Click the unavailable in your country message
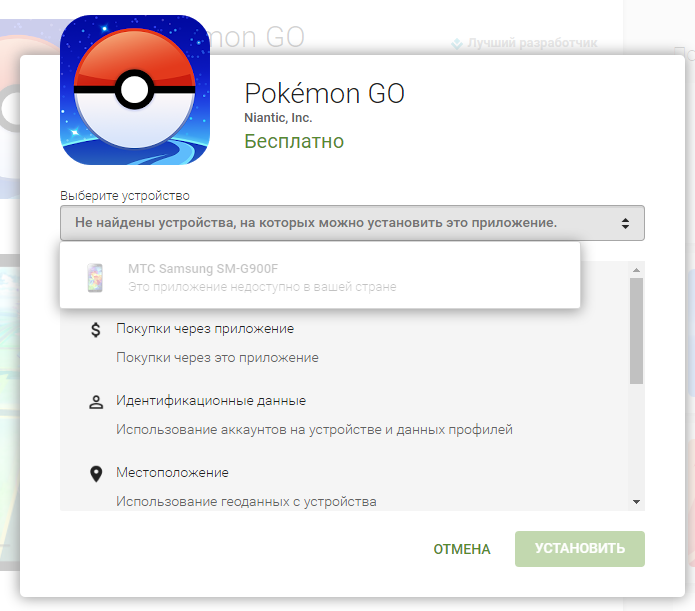695x611 pixels. [262, 287]
